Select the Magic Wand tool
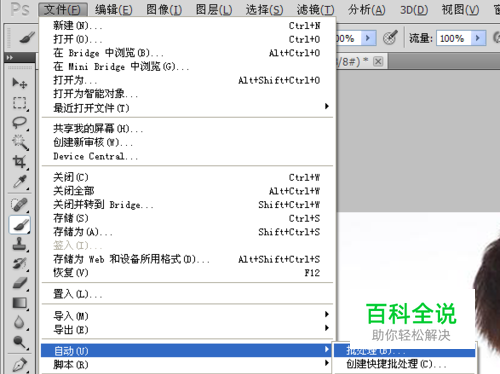 coord(20,142)
